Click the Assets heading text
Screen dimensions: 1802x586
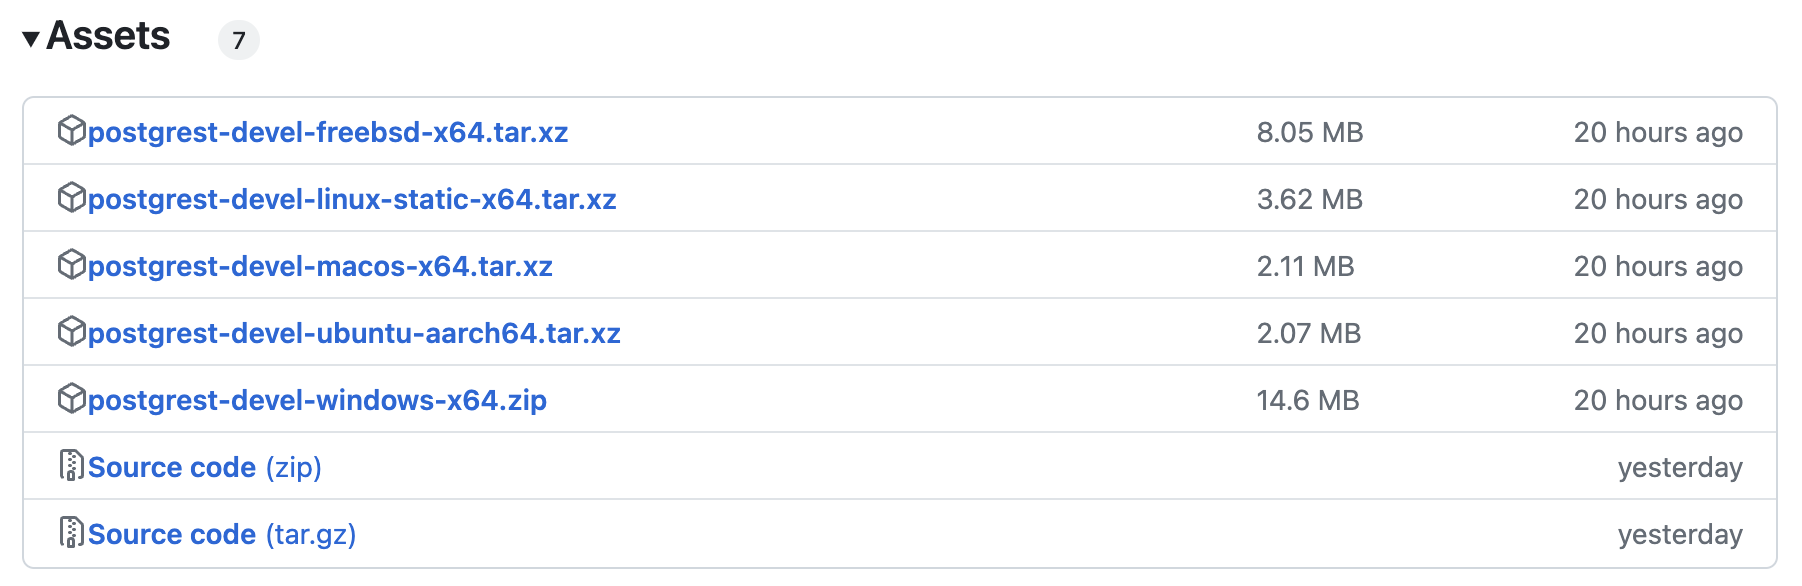108,36
